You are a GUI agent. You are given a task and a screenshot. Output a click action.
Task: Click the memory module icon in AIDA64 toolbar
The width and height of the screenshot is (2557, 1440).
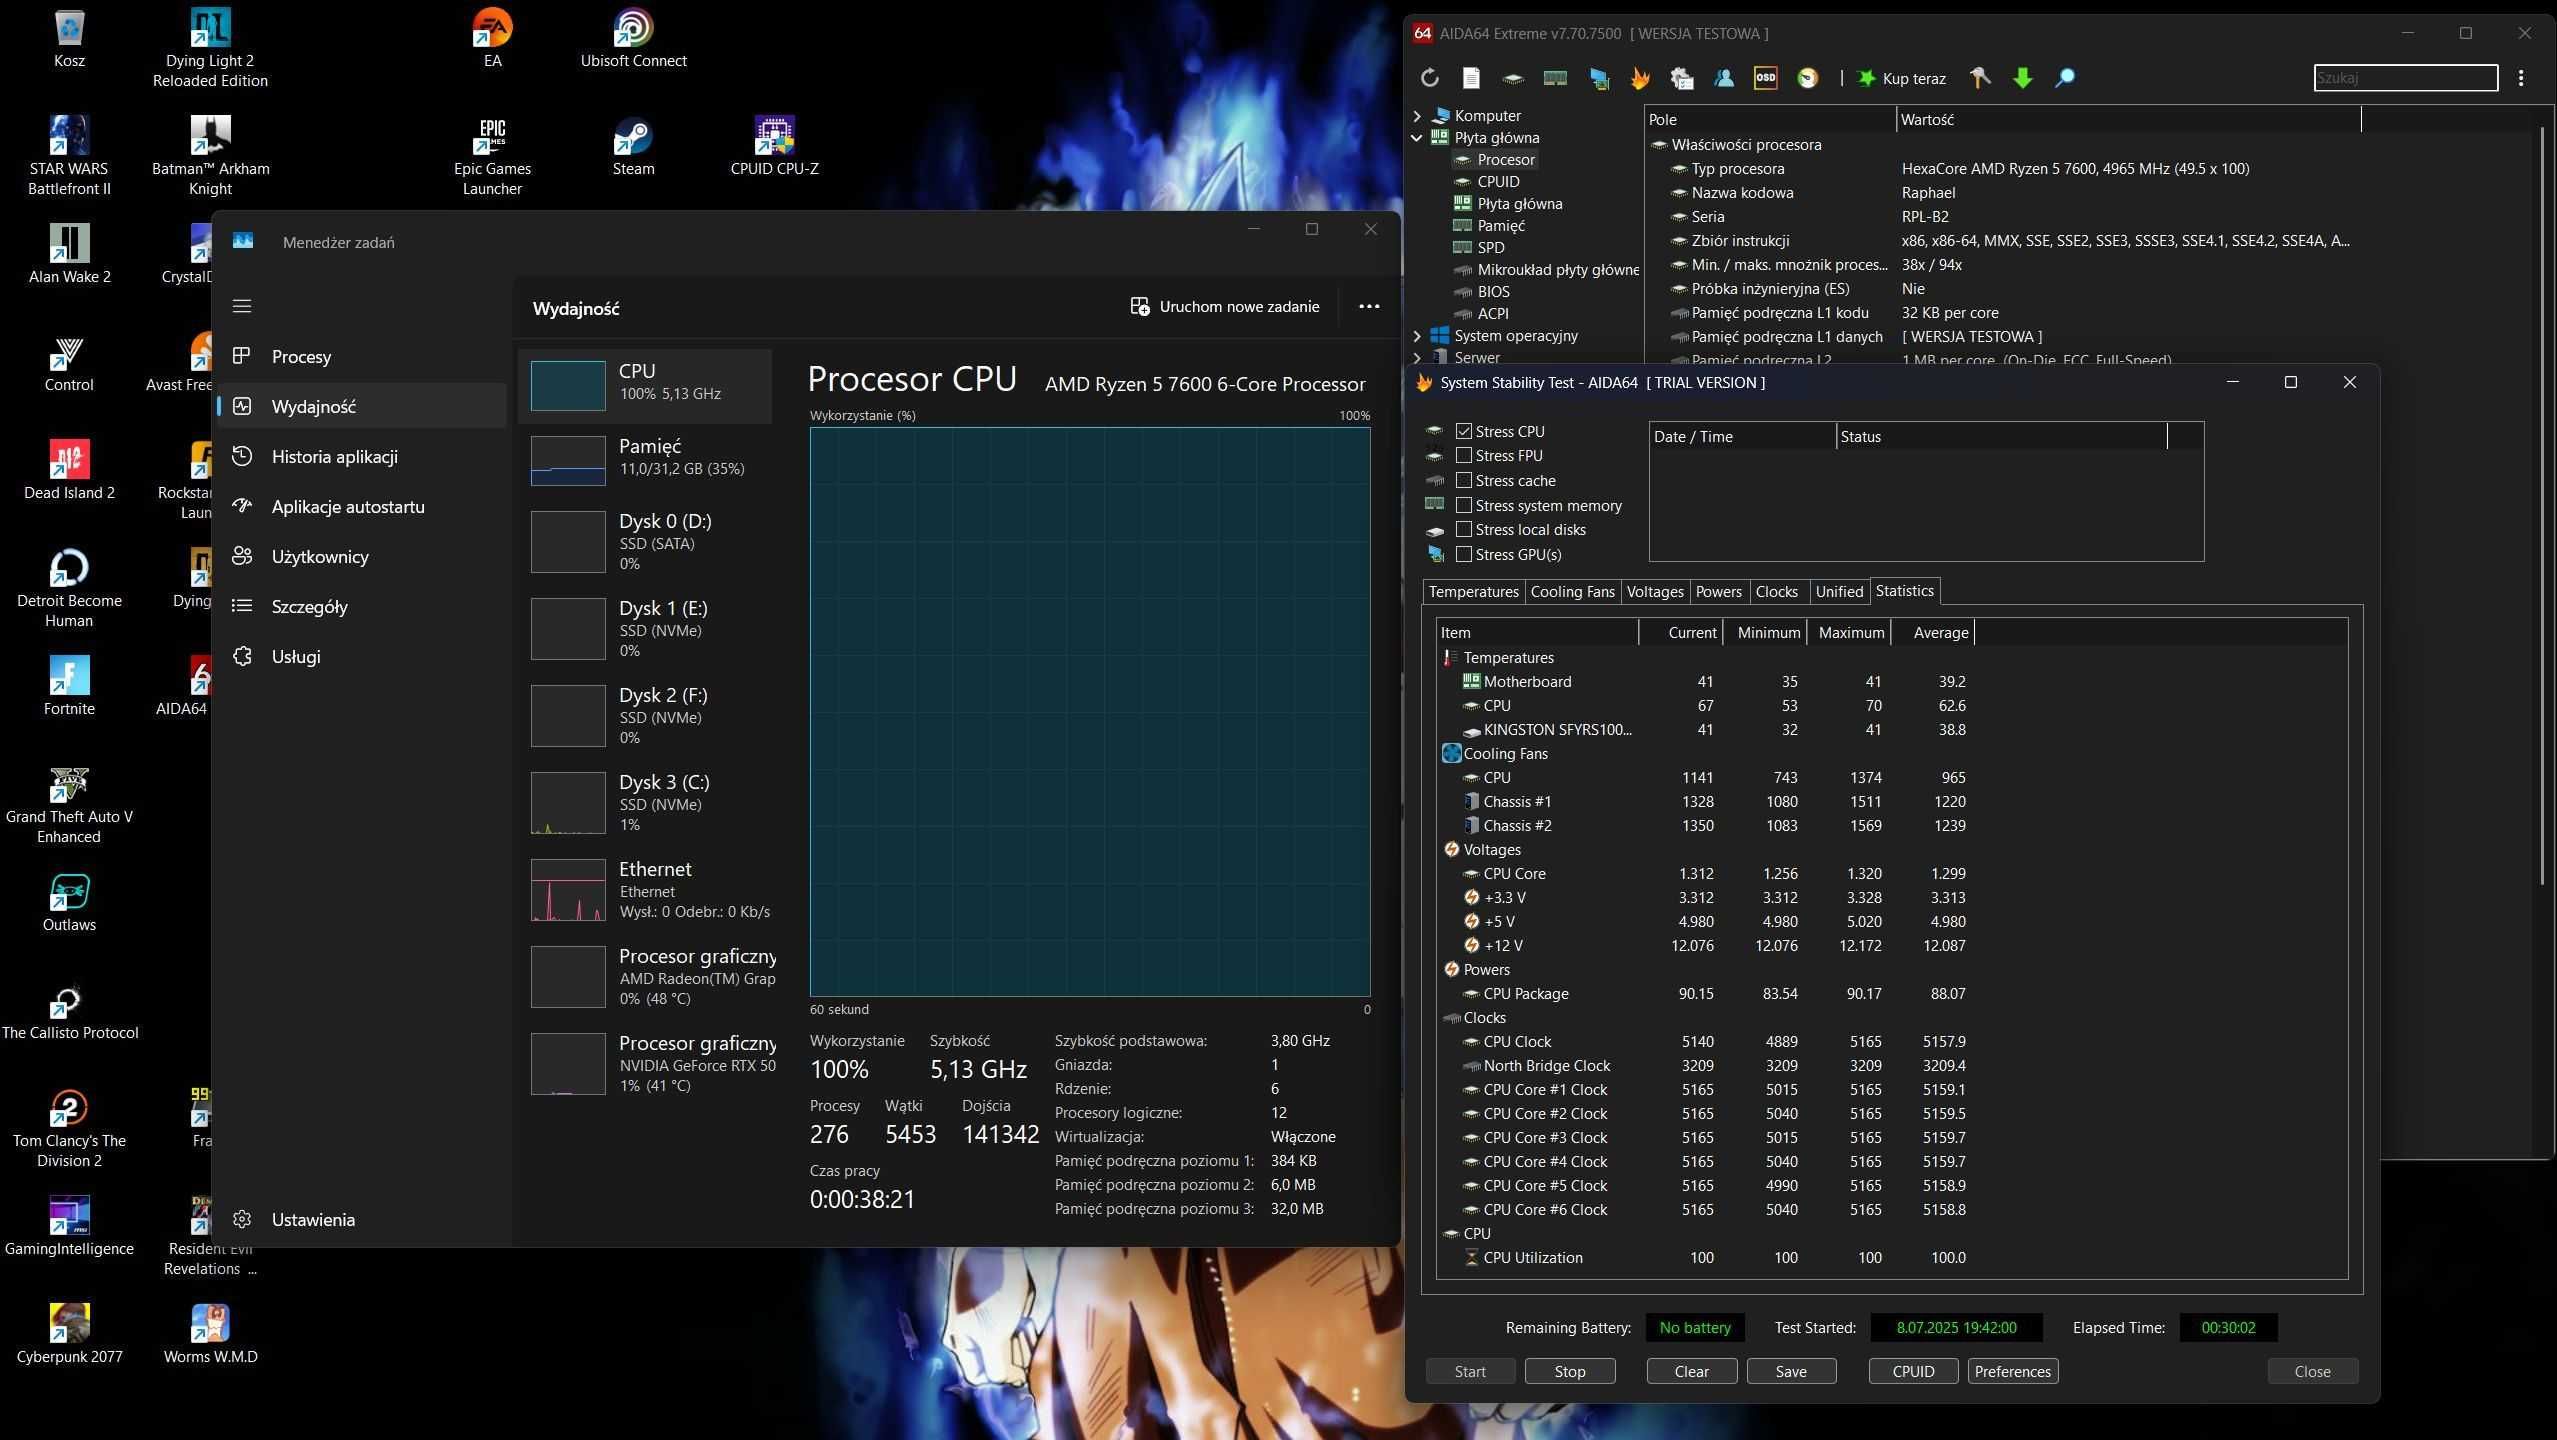pos(1555,78)
